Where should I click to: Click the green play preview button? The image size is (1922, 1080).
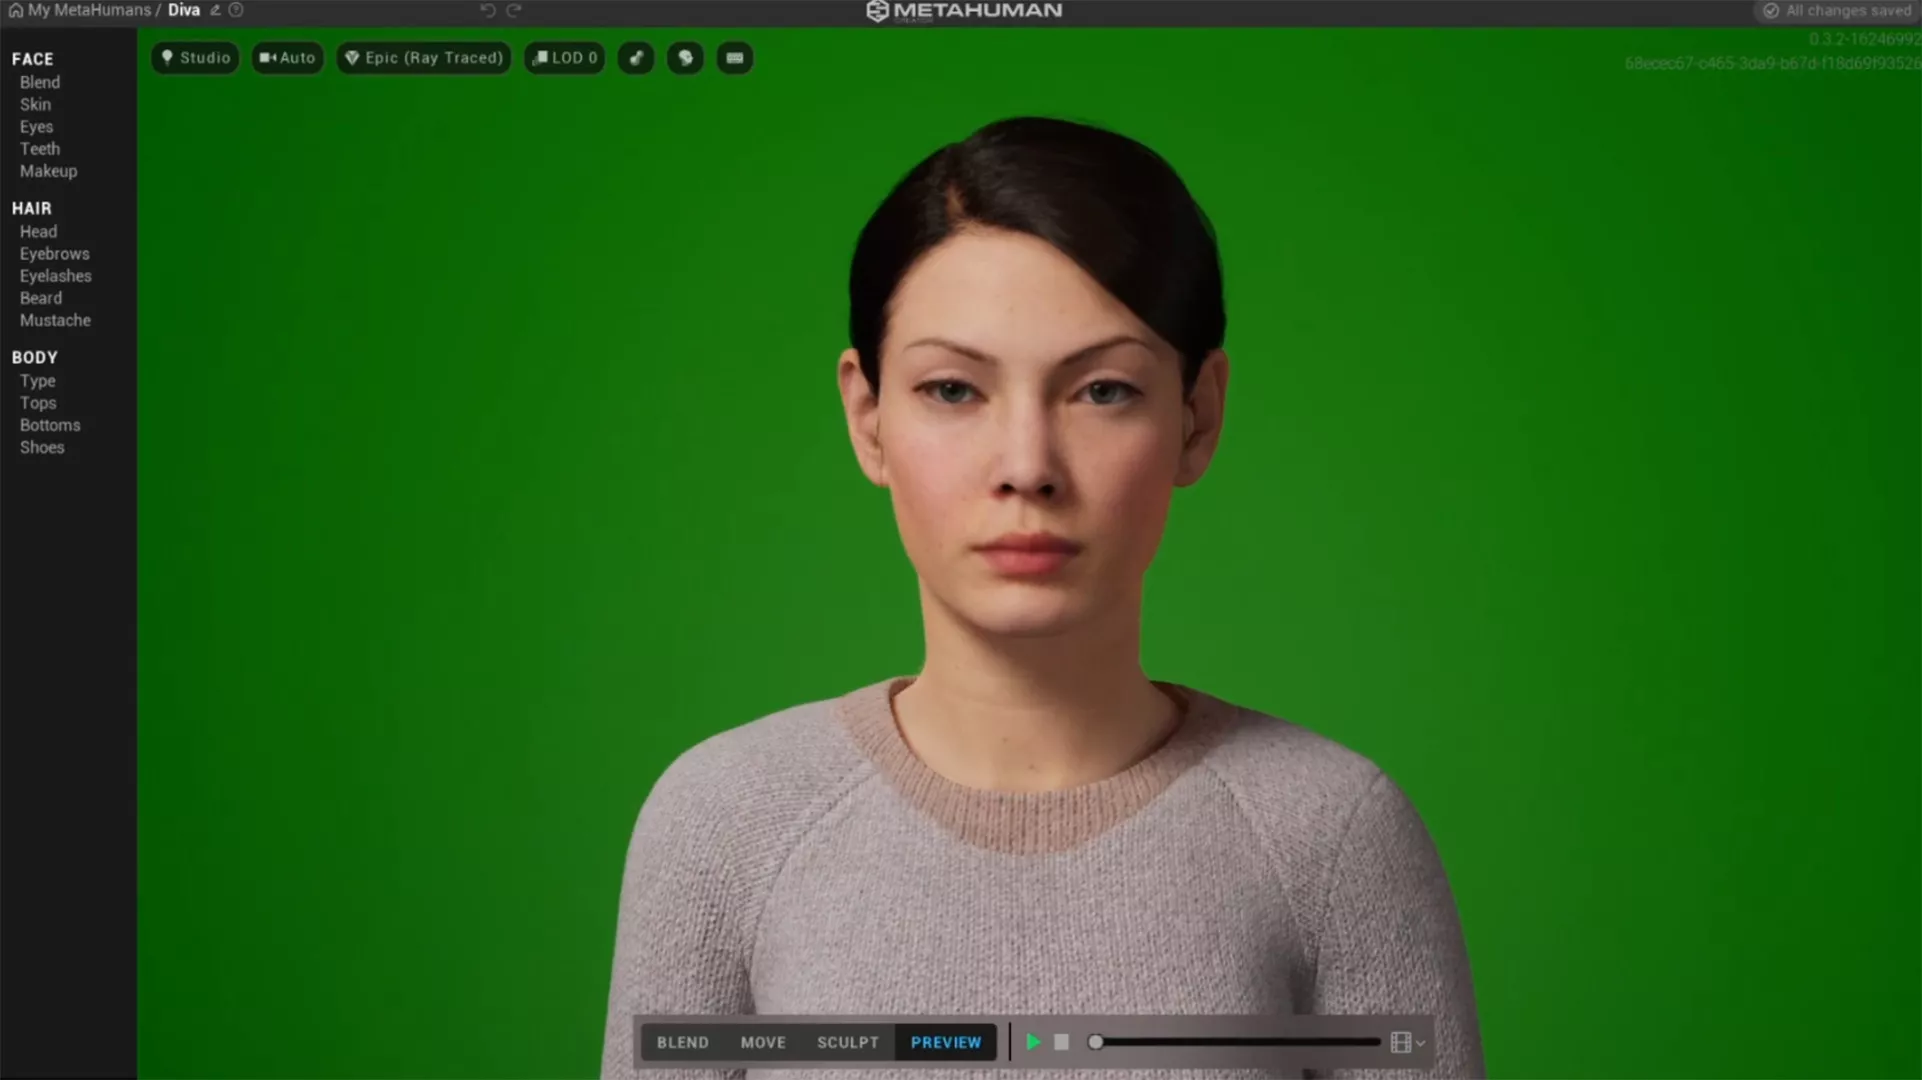(x=1033, y=1042)
